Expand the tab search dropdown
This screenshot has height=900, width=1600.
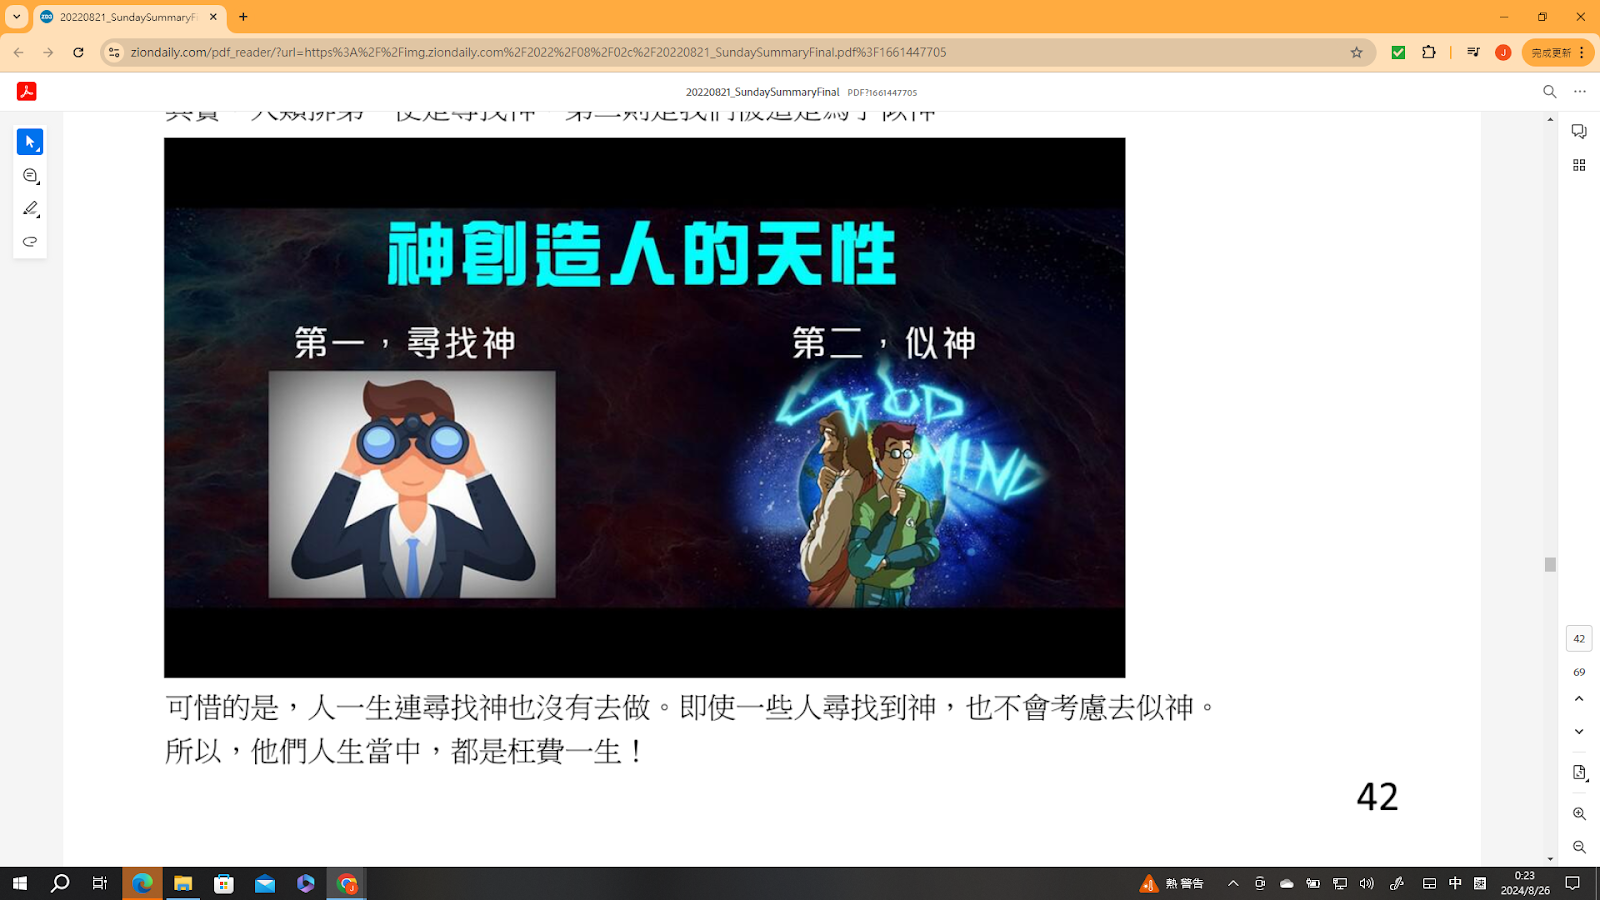coord(16,17)
